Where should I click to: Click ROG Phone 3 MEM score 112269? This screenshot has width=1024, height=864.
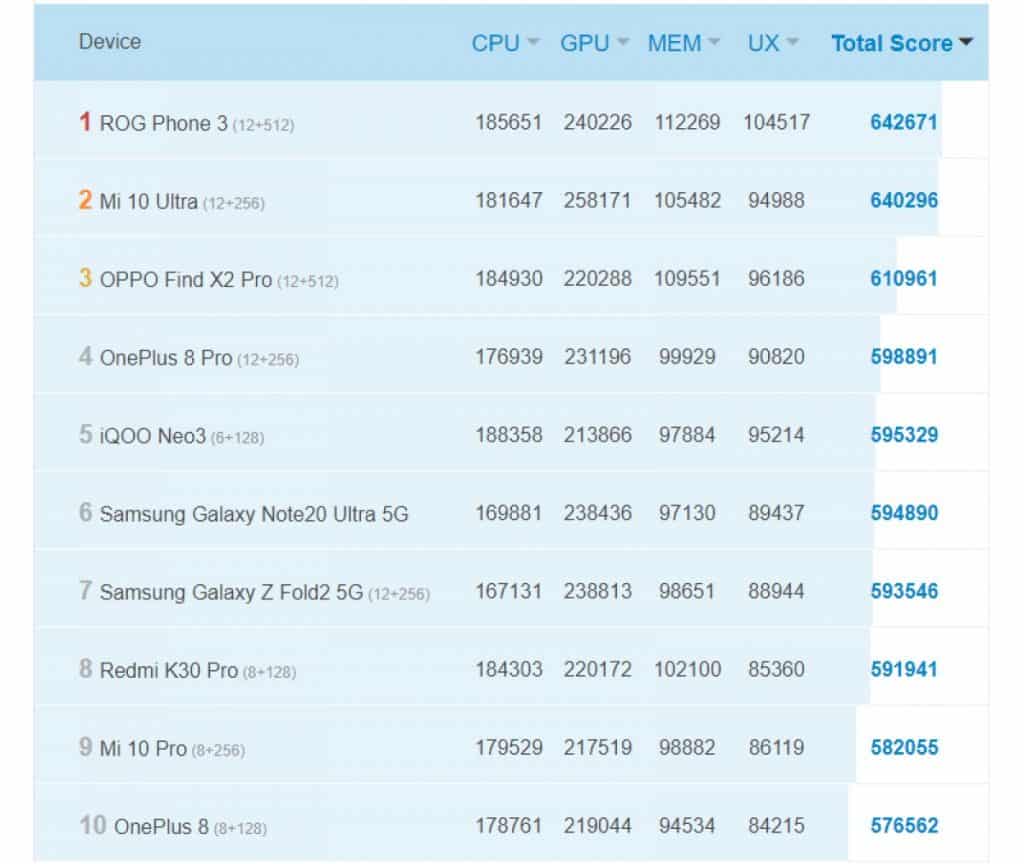pyautogui.click(x=687, y=122)
